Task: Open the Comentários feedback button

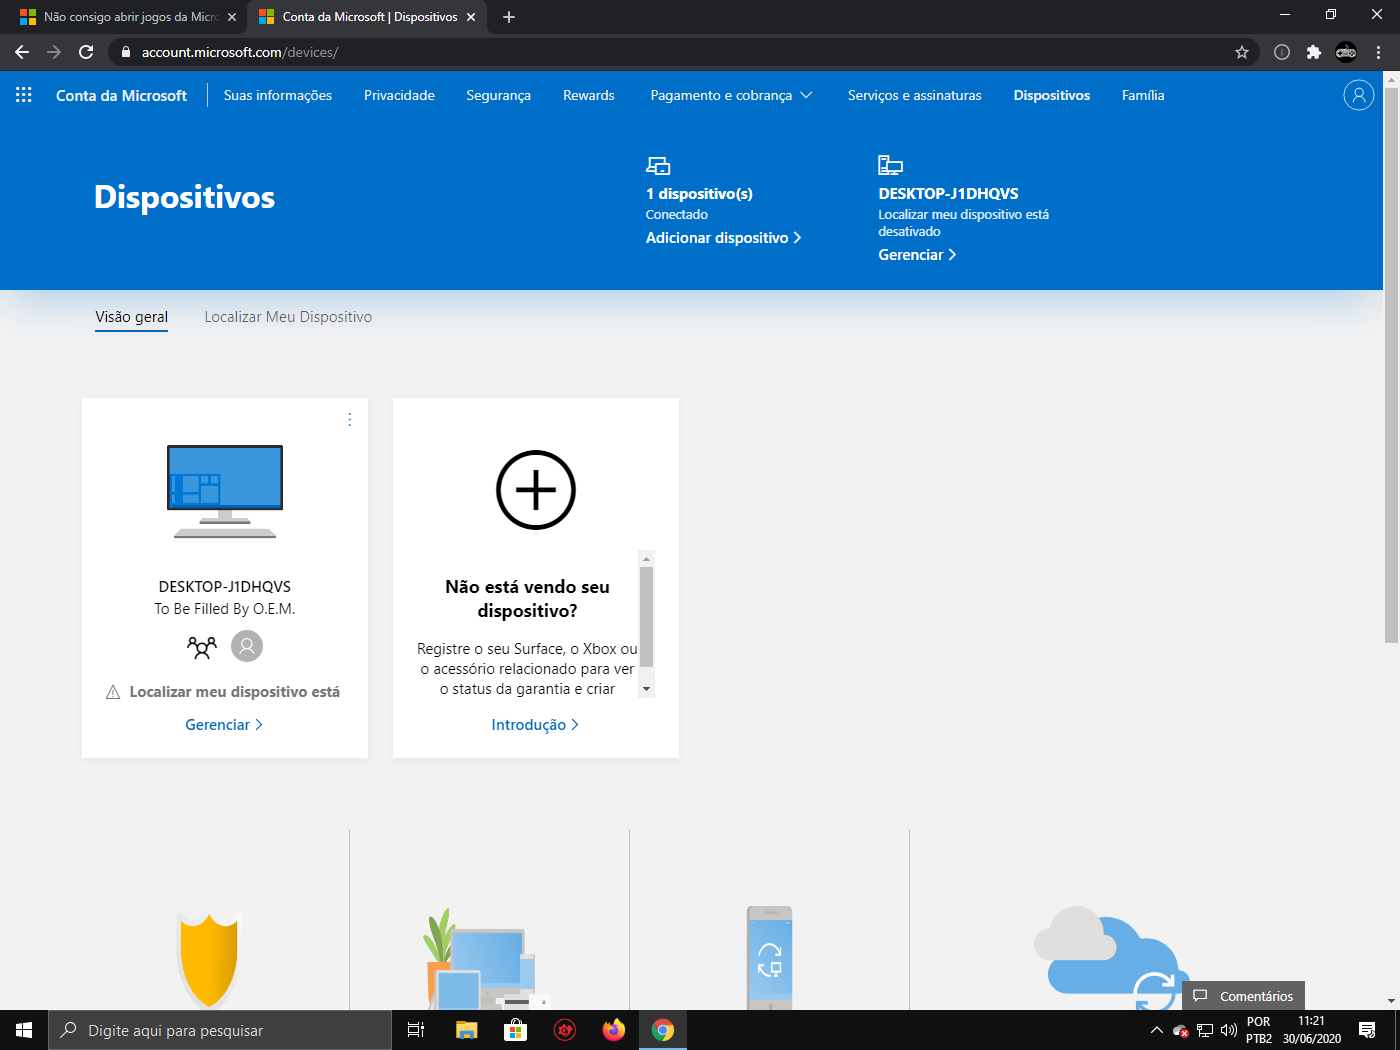Action: 1244,996
